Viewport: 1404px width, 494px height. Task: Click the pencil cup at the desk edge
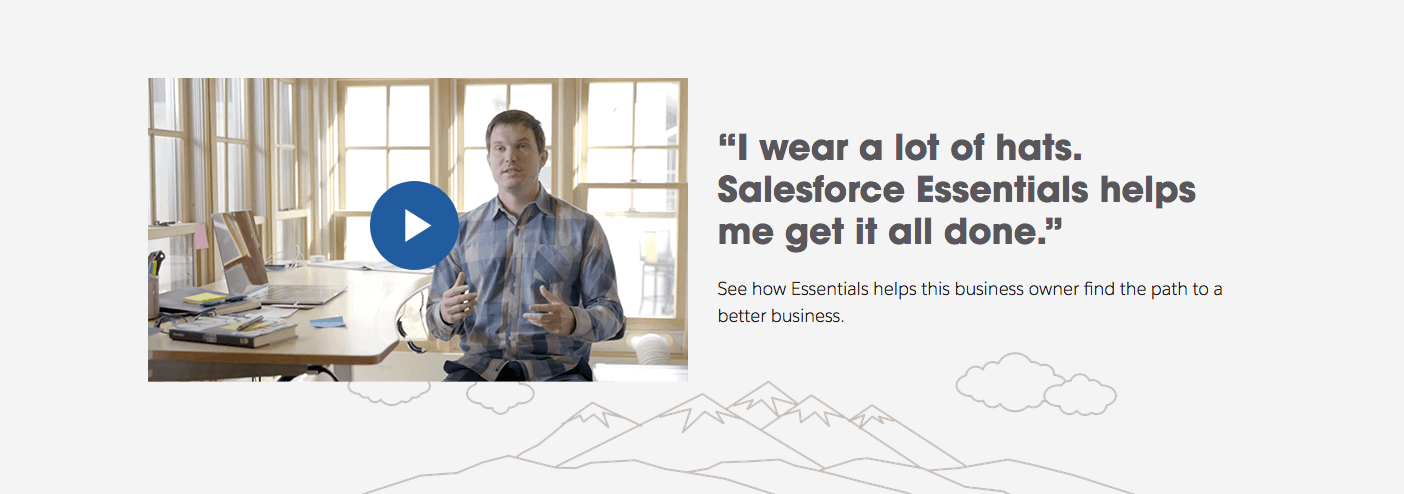click(154, 287)
